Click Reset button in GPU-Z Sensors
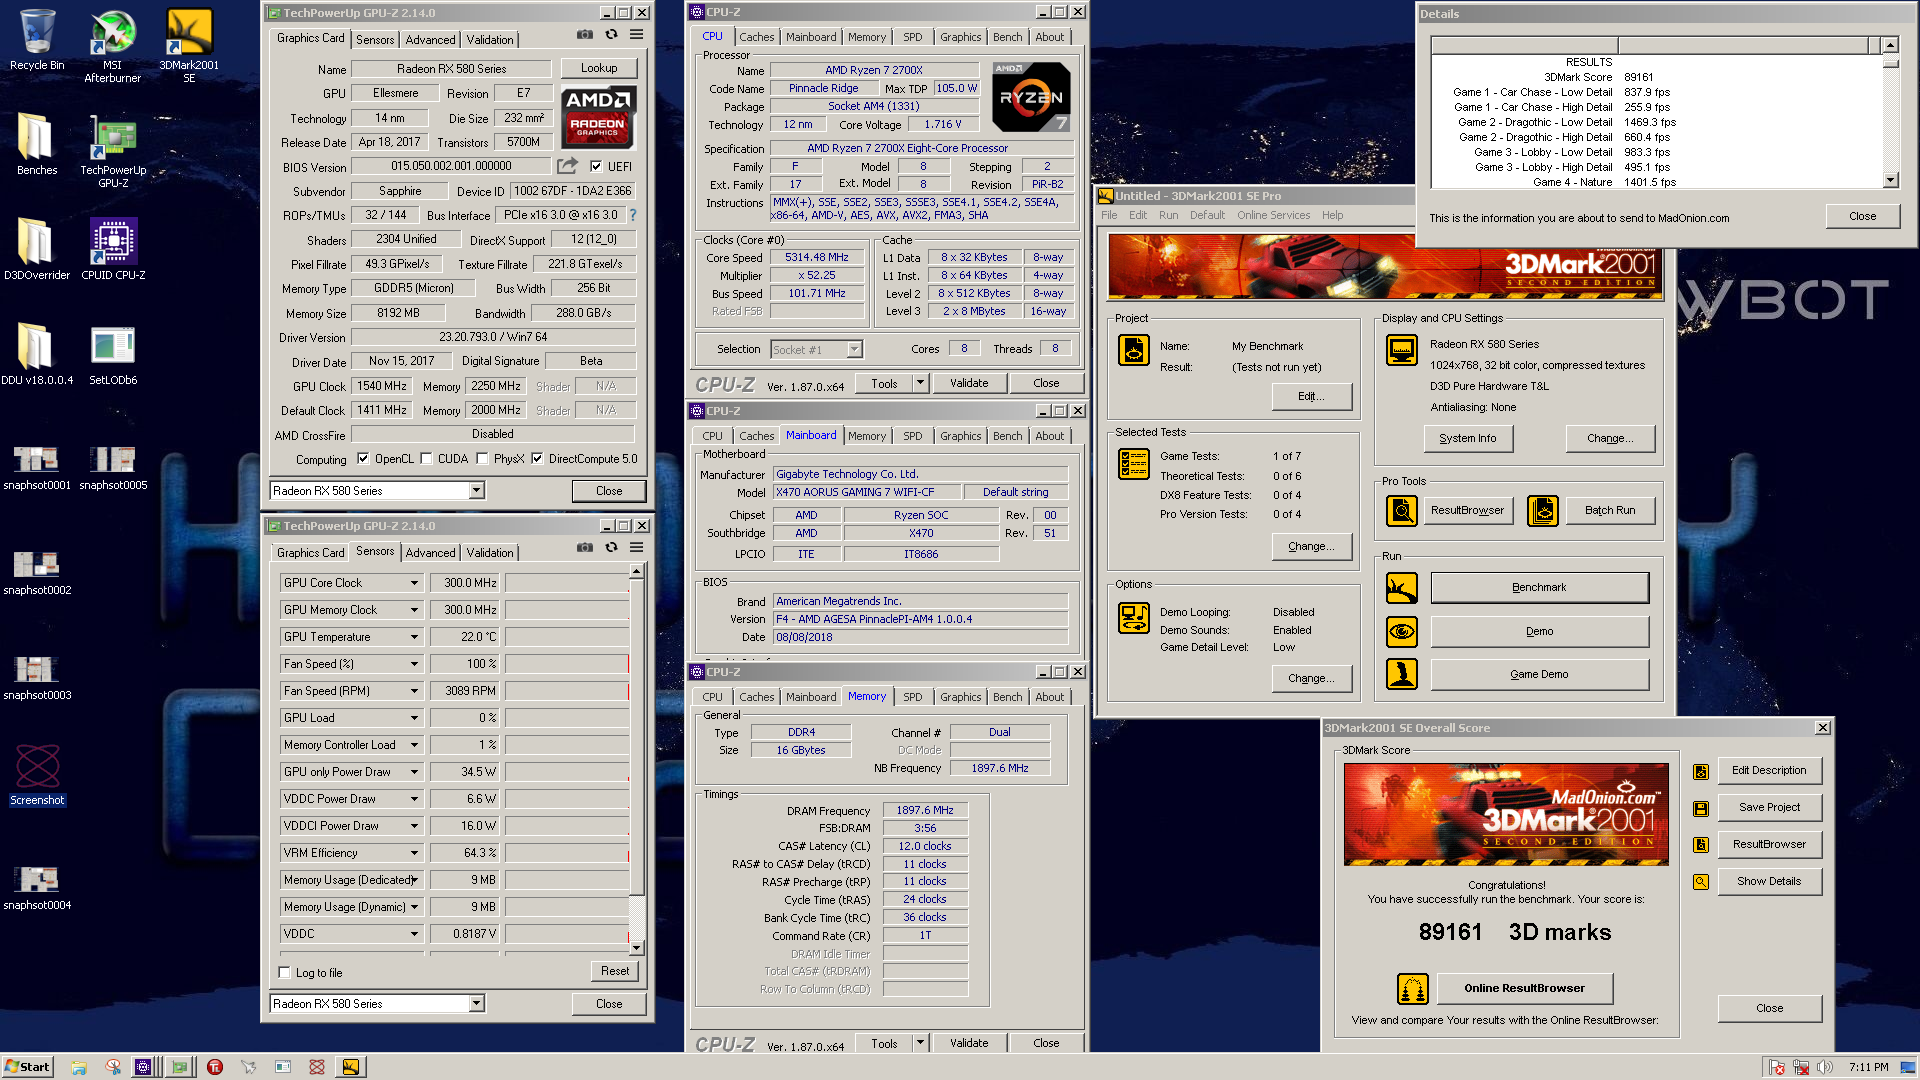 615,971
